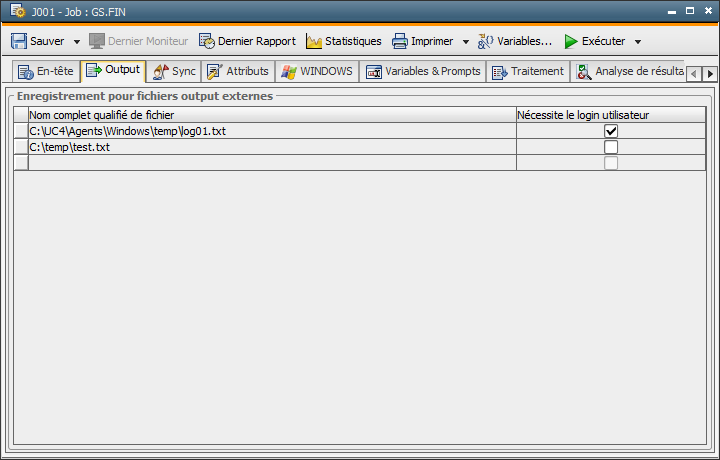Toggle login checkbox in the empty row

611,163
